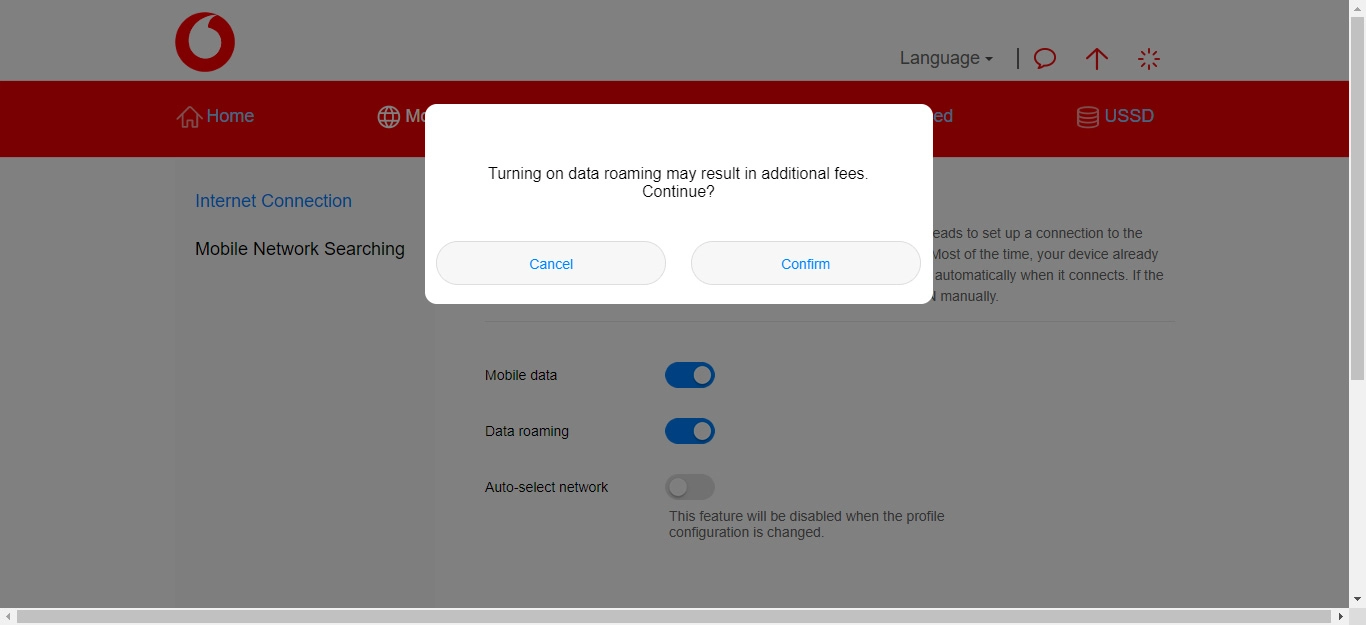Image resolution: width=1366 pixels, height=625 pixels.
Task: Enable Auto-select network
Action: (x=689, y=487)
